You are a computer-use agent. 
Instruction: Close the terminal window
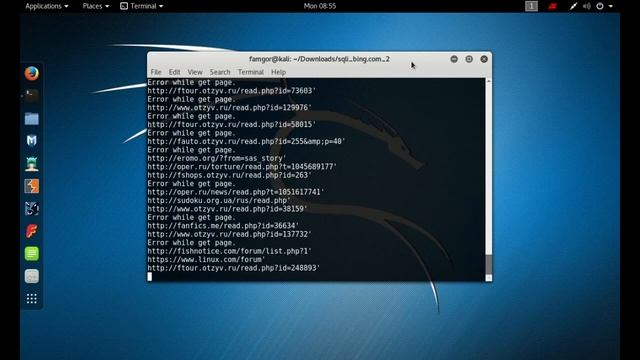coord(484,59)
